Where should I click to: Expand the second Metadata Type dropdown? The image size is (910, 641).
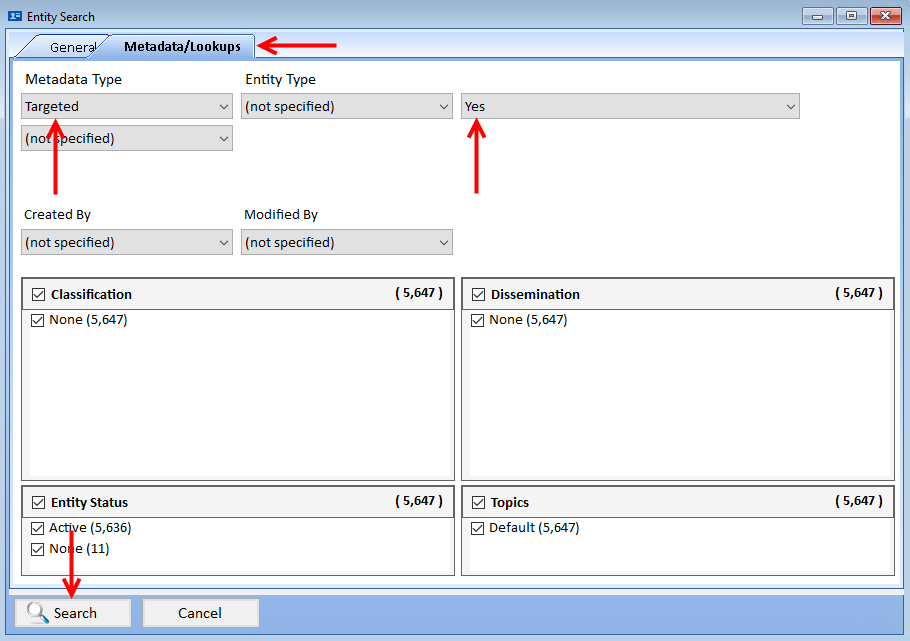click(x=223, y=138)
